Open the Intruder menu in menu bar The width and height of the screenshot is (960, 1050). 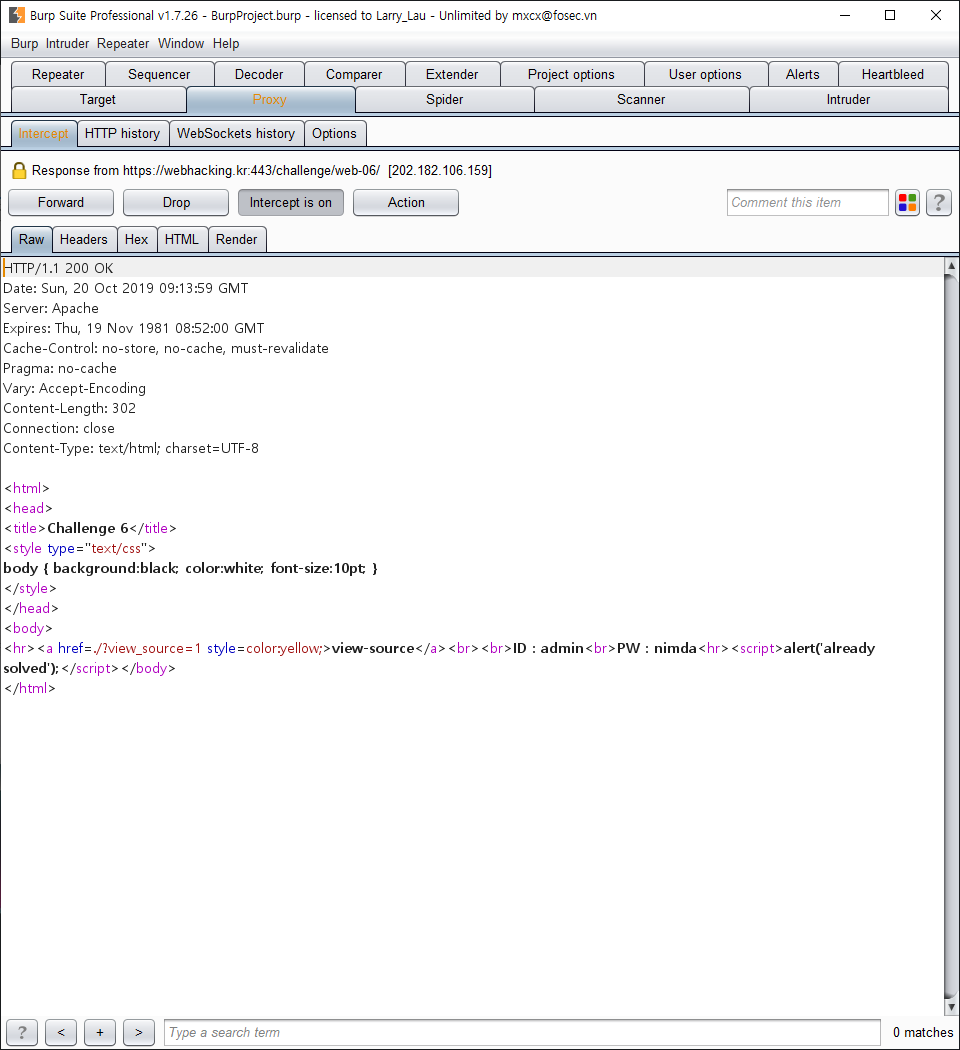67,44
